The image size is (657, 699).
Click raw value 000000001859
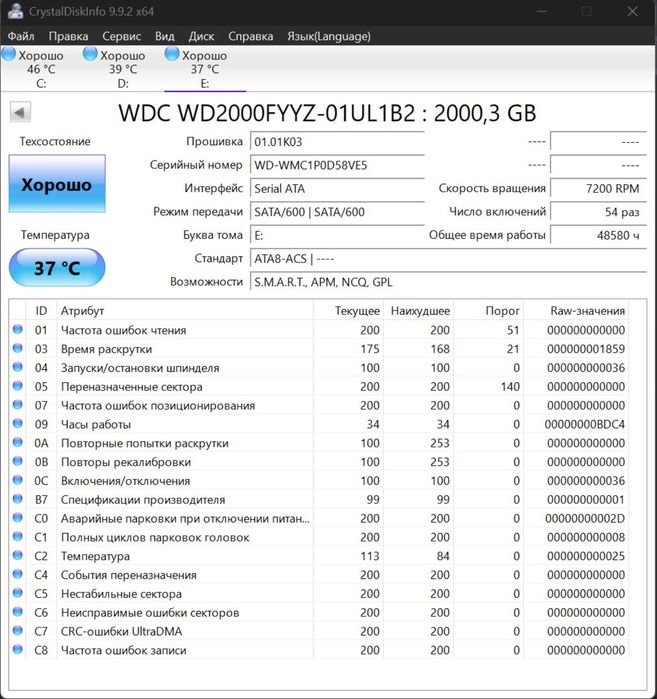pyautogui.click(x=586, y=349)
